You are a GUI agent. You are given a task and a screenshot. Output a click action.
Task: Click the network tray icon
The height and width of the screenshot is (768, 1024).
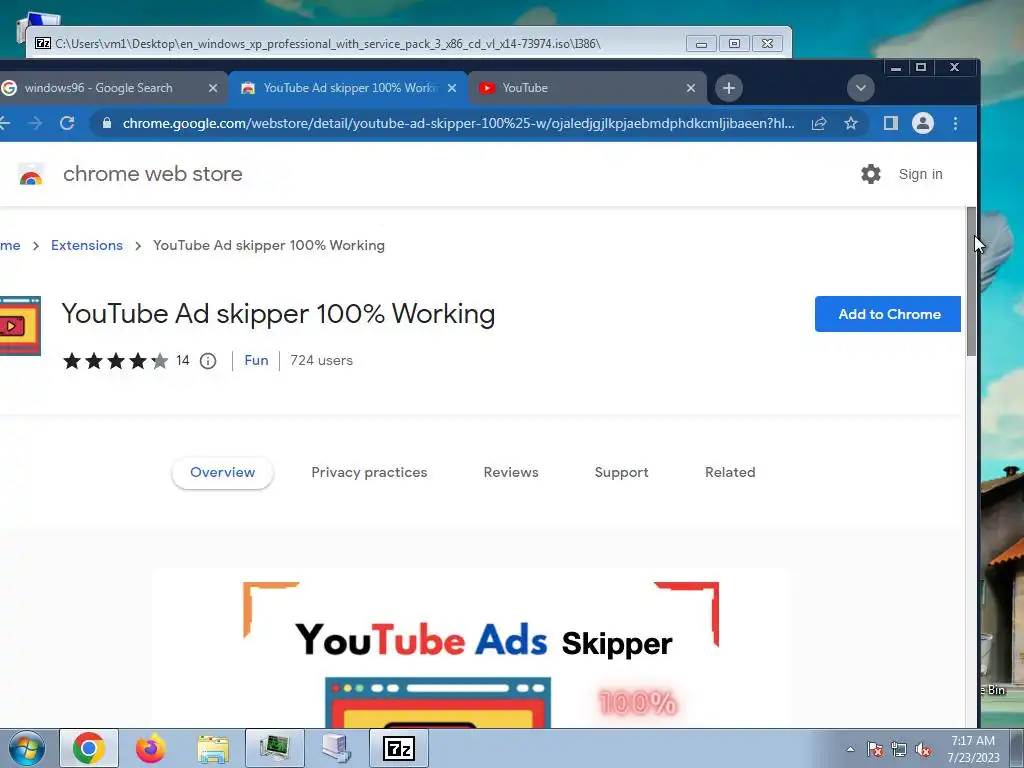(899, 749)
